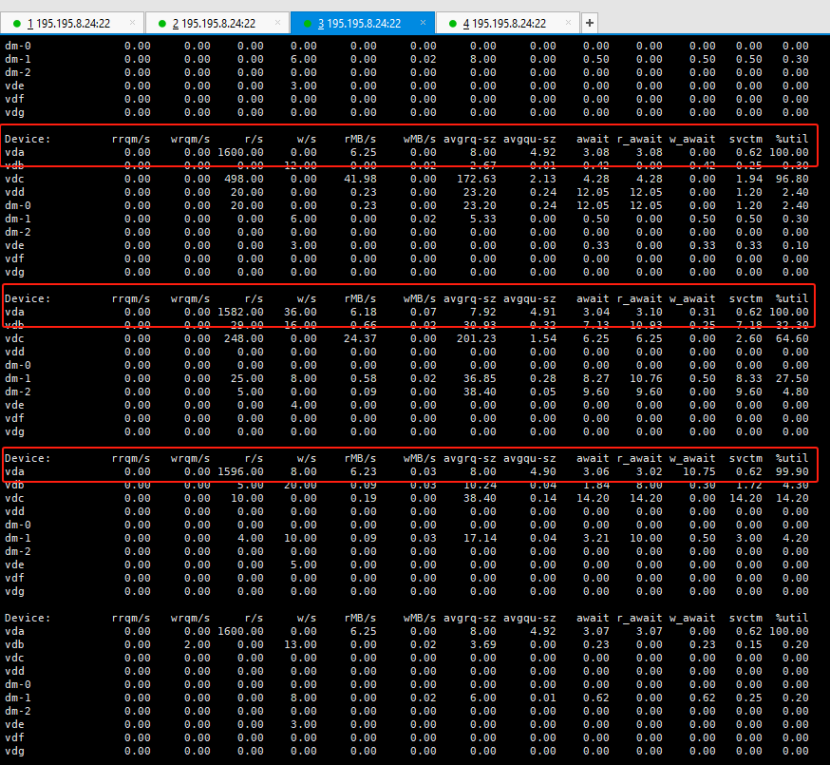Select the dm-2 %util value 4.80
This screenshot has height=765, width=831.
tap(795, 391)
